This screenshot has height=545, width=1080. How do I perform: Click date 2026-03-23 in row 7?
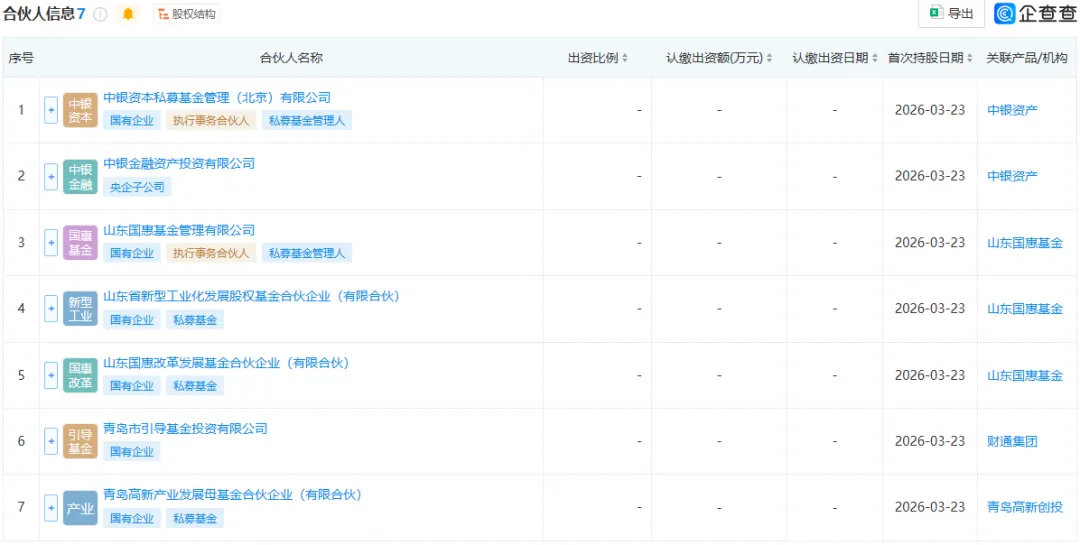(930, 508)
